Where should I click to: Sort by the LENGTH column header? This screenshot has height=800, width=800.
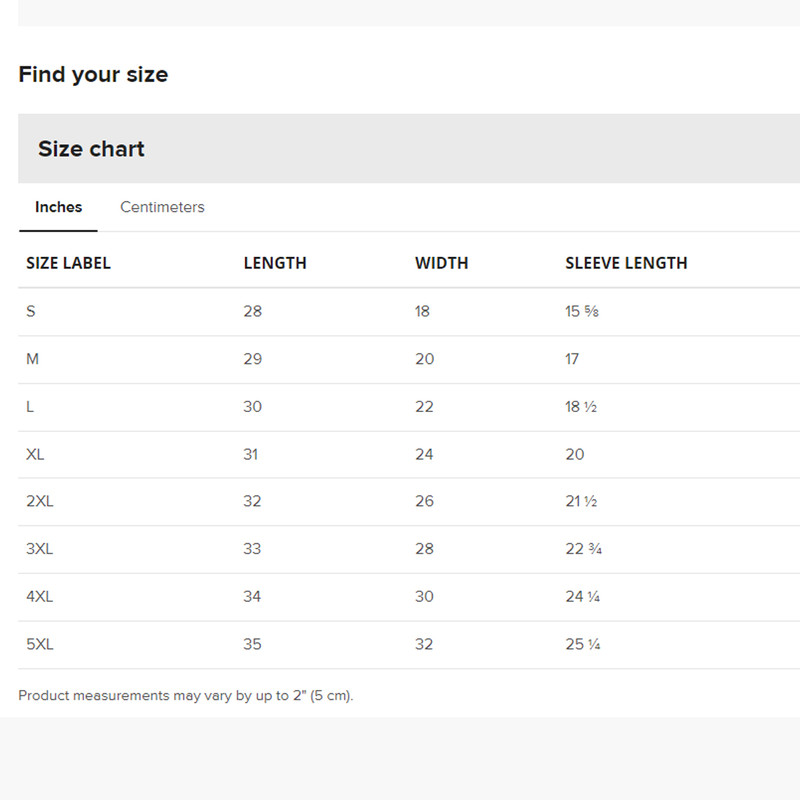[276, 263]
